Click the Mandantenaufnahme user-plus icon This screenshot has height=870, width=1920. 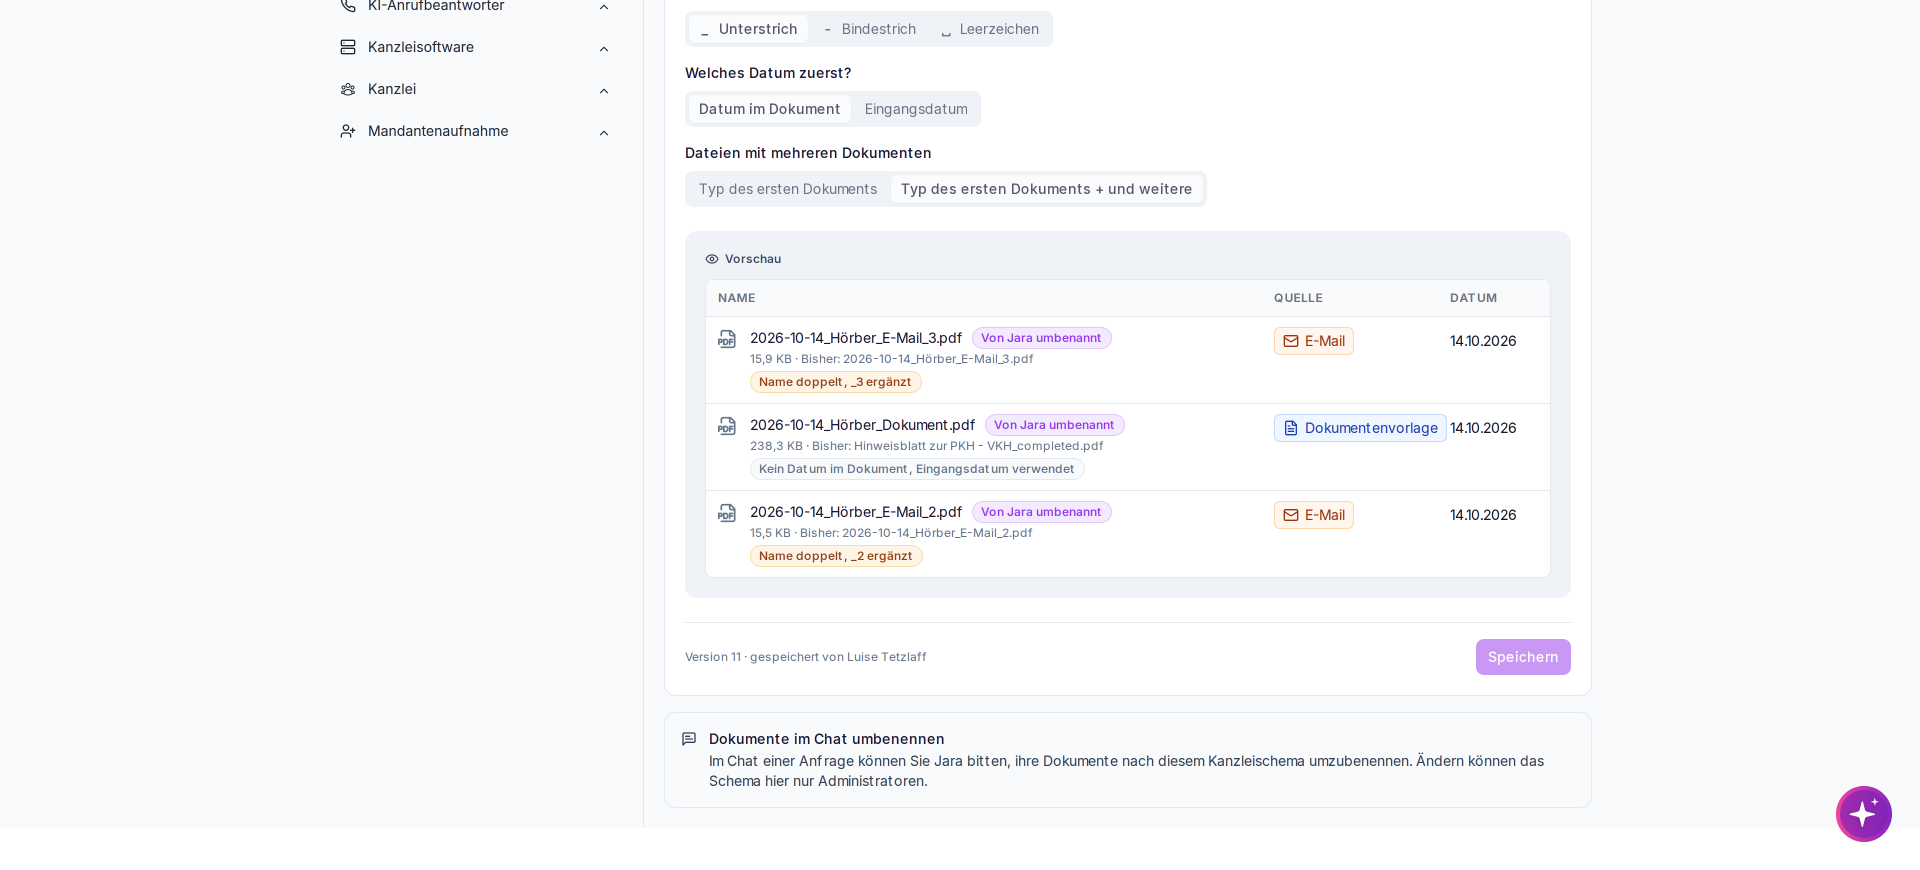click(x=348, y=131)
